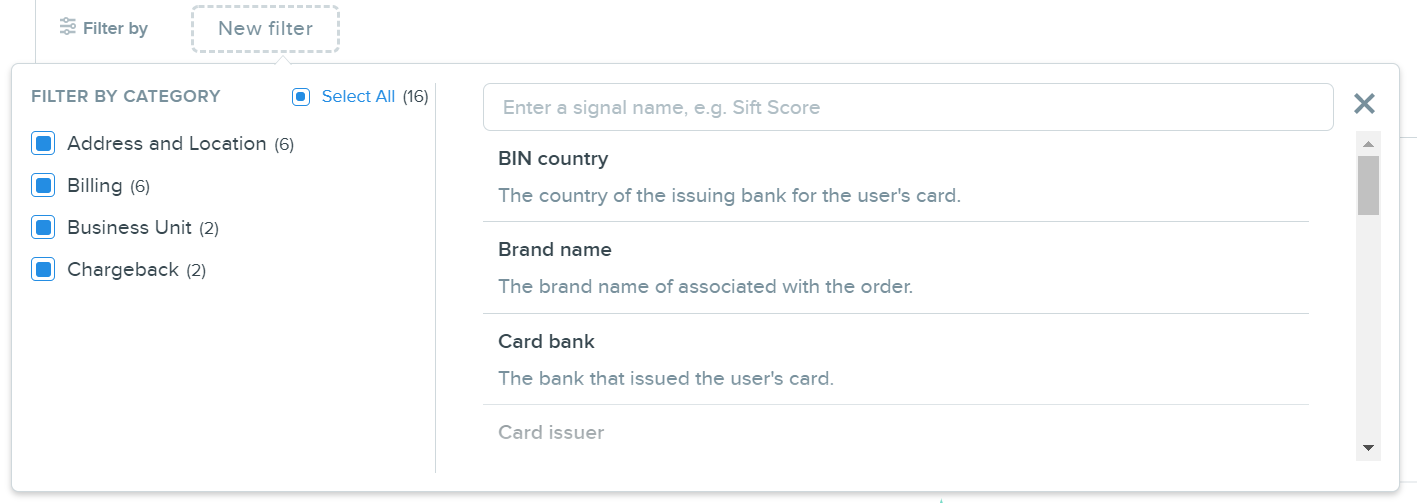Image resolution: width=1417 pixels, height=503 pixels.
Task: Toggle the Business Unit checkbox
Action: coord(43,228)
